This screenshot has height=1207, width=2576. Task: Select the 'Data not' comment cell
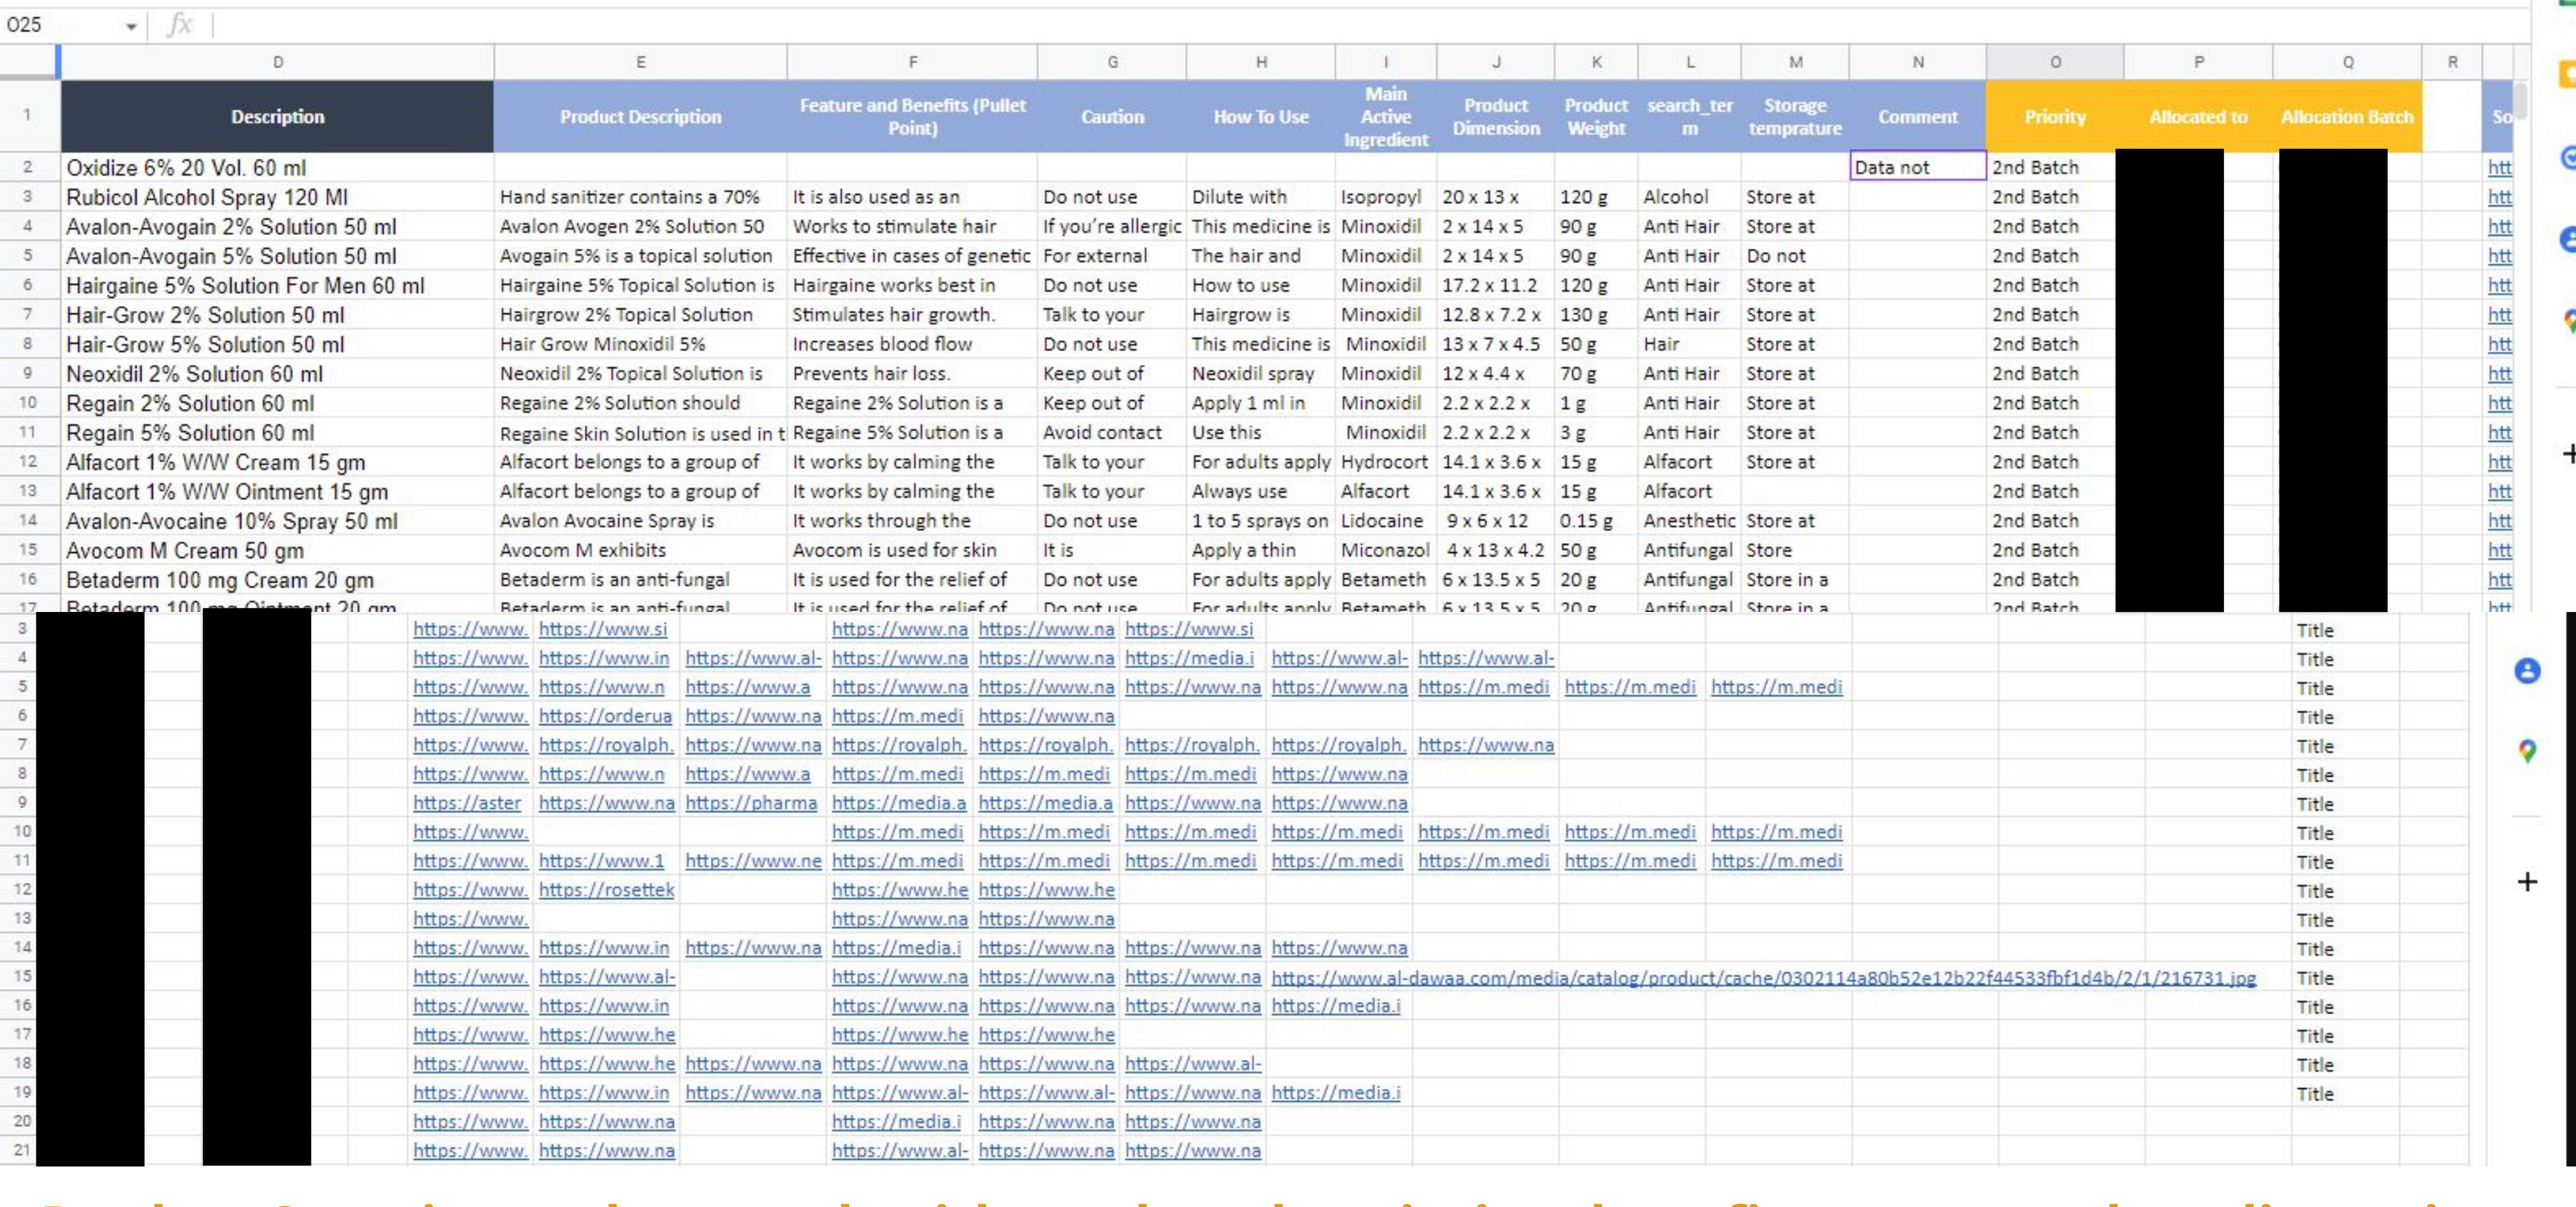(1916, 167)
